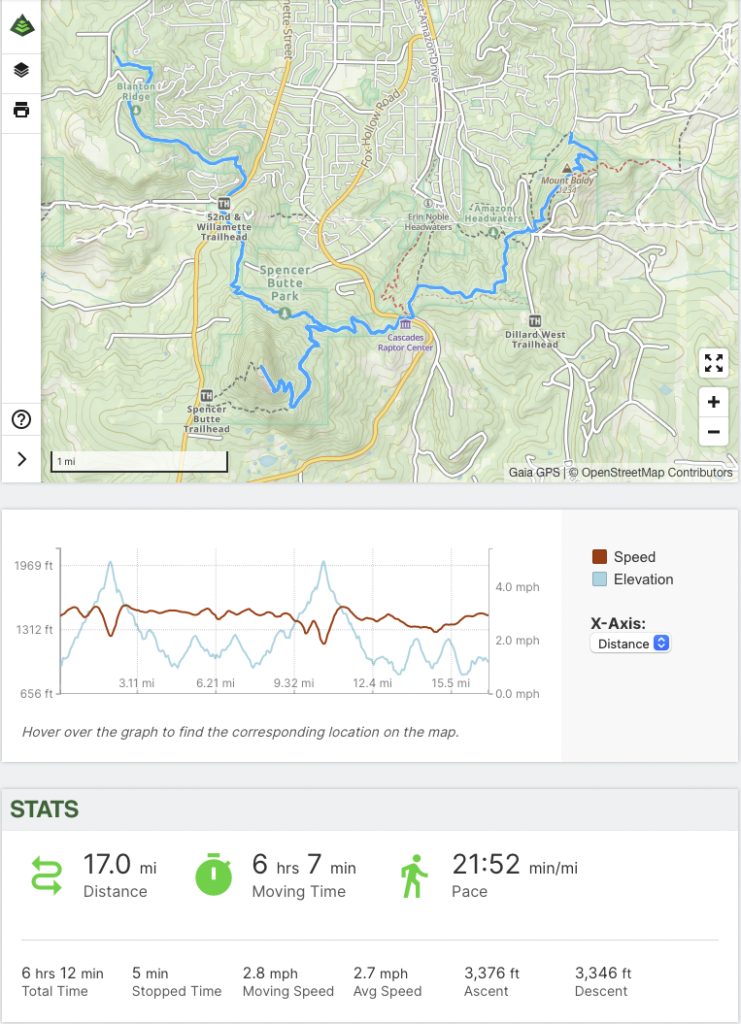
Task: Zoom in on the map
Action: pyautogui.click(x=713, y=402)
